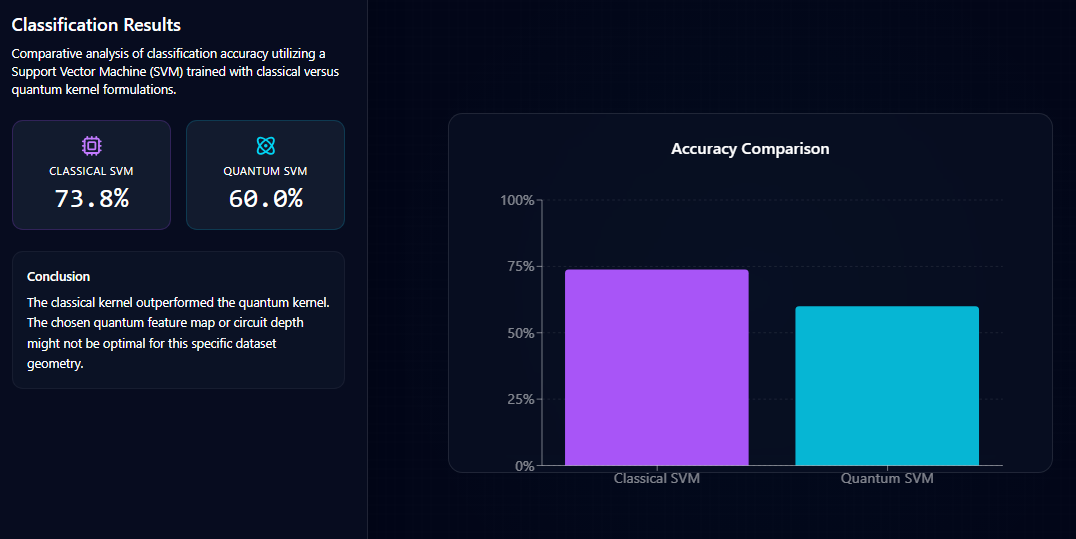Click the Accuracy Comparison chart title

coord(750,149)
